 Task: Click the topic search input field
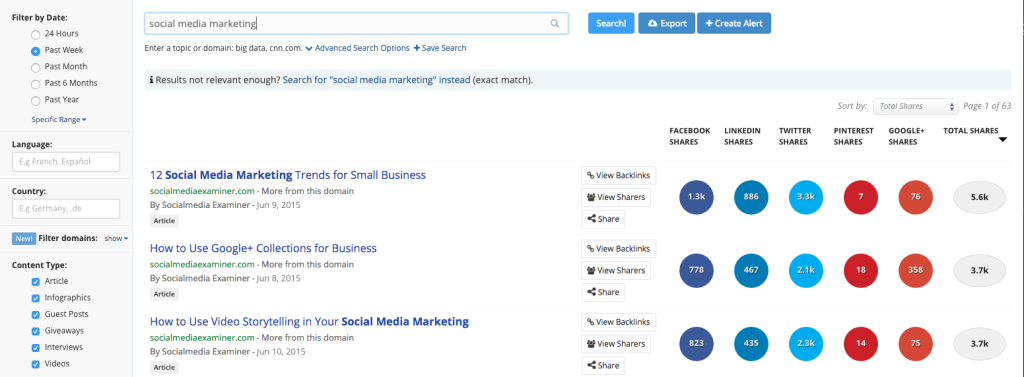click(356, 24)
